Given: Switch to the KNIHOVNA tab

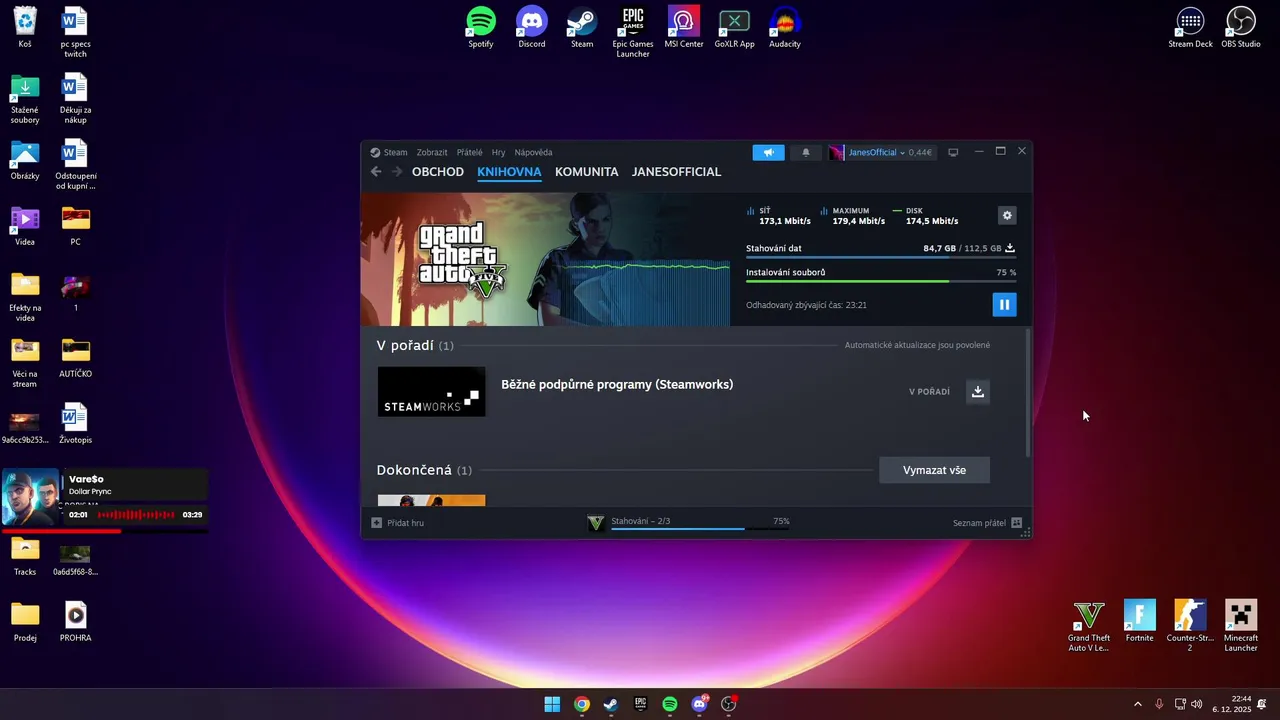Looking at the screenshot, I should (x=509, y=172).
